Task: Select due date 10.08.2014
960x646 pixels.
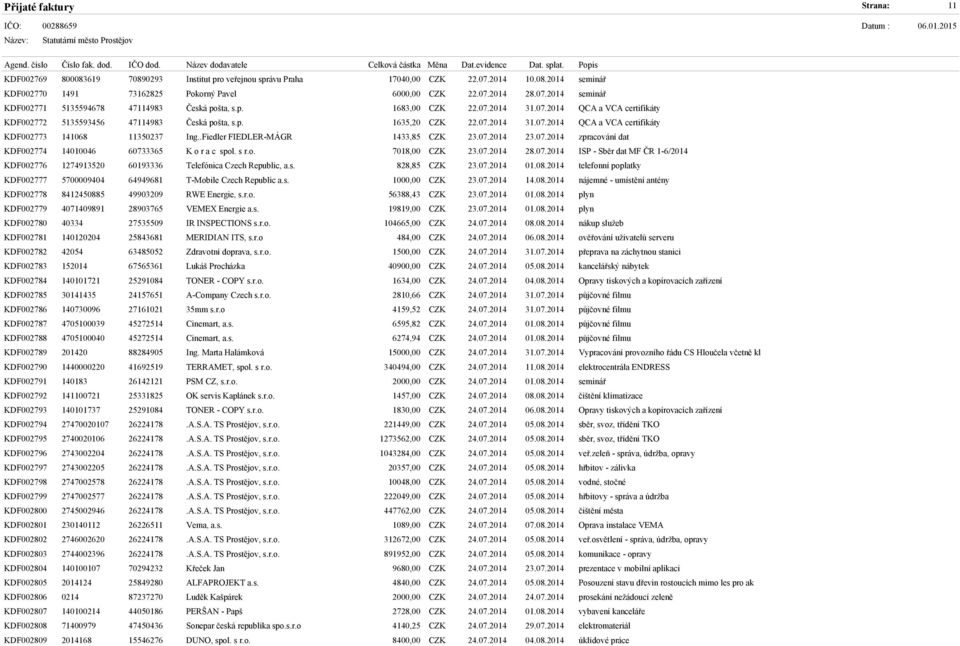Action: pos(545,80)
